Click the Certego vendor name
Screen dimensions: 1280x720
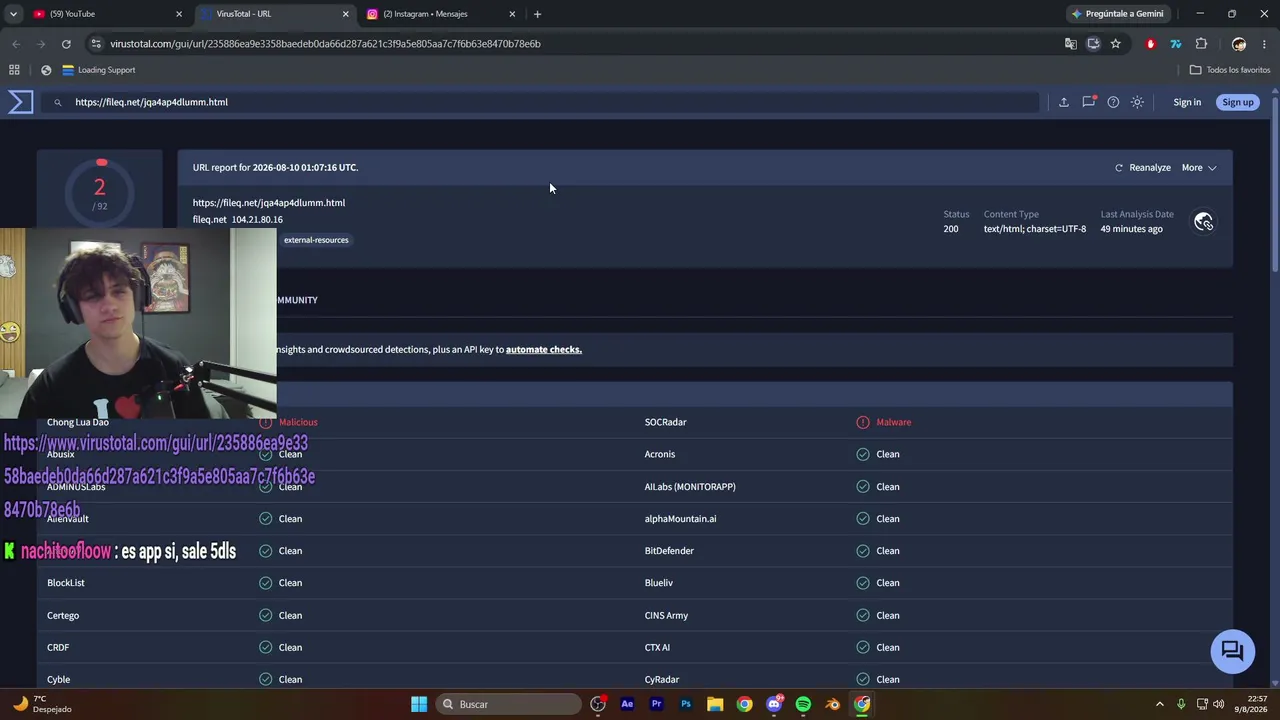click(63, 616)
